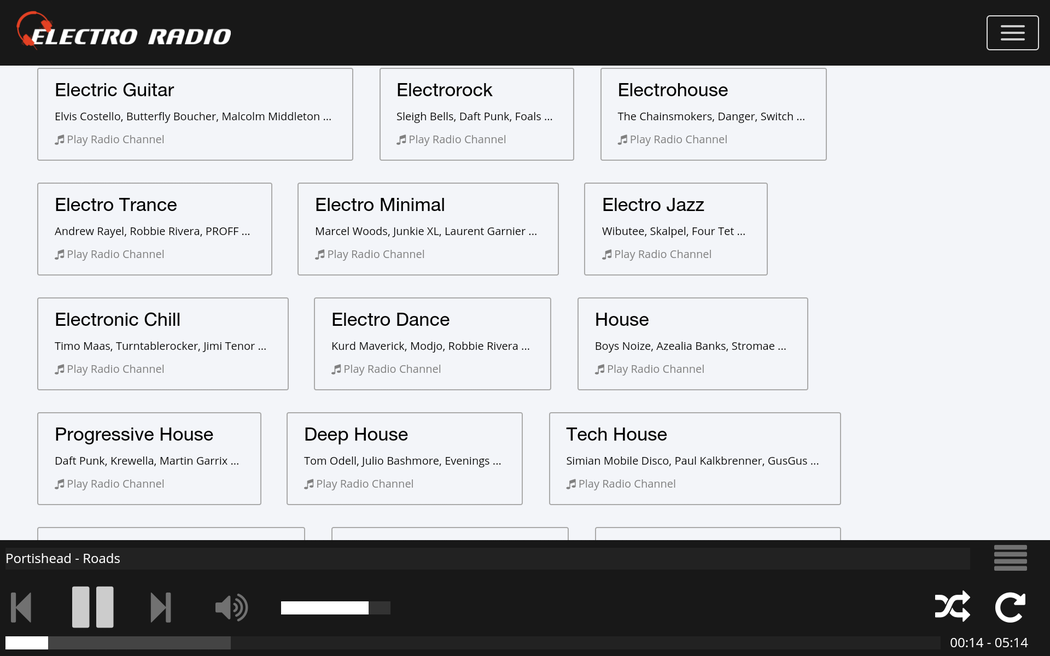
Task: Click the Electro Radio logo
Action: [x=124, y=32]
